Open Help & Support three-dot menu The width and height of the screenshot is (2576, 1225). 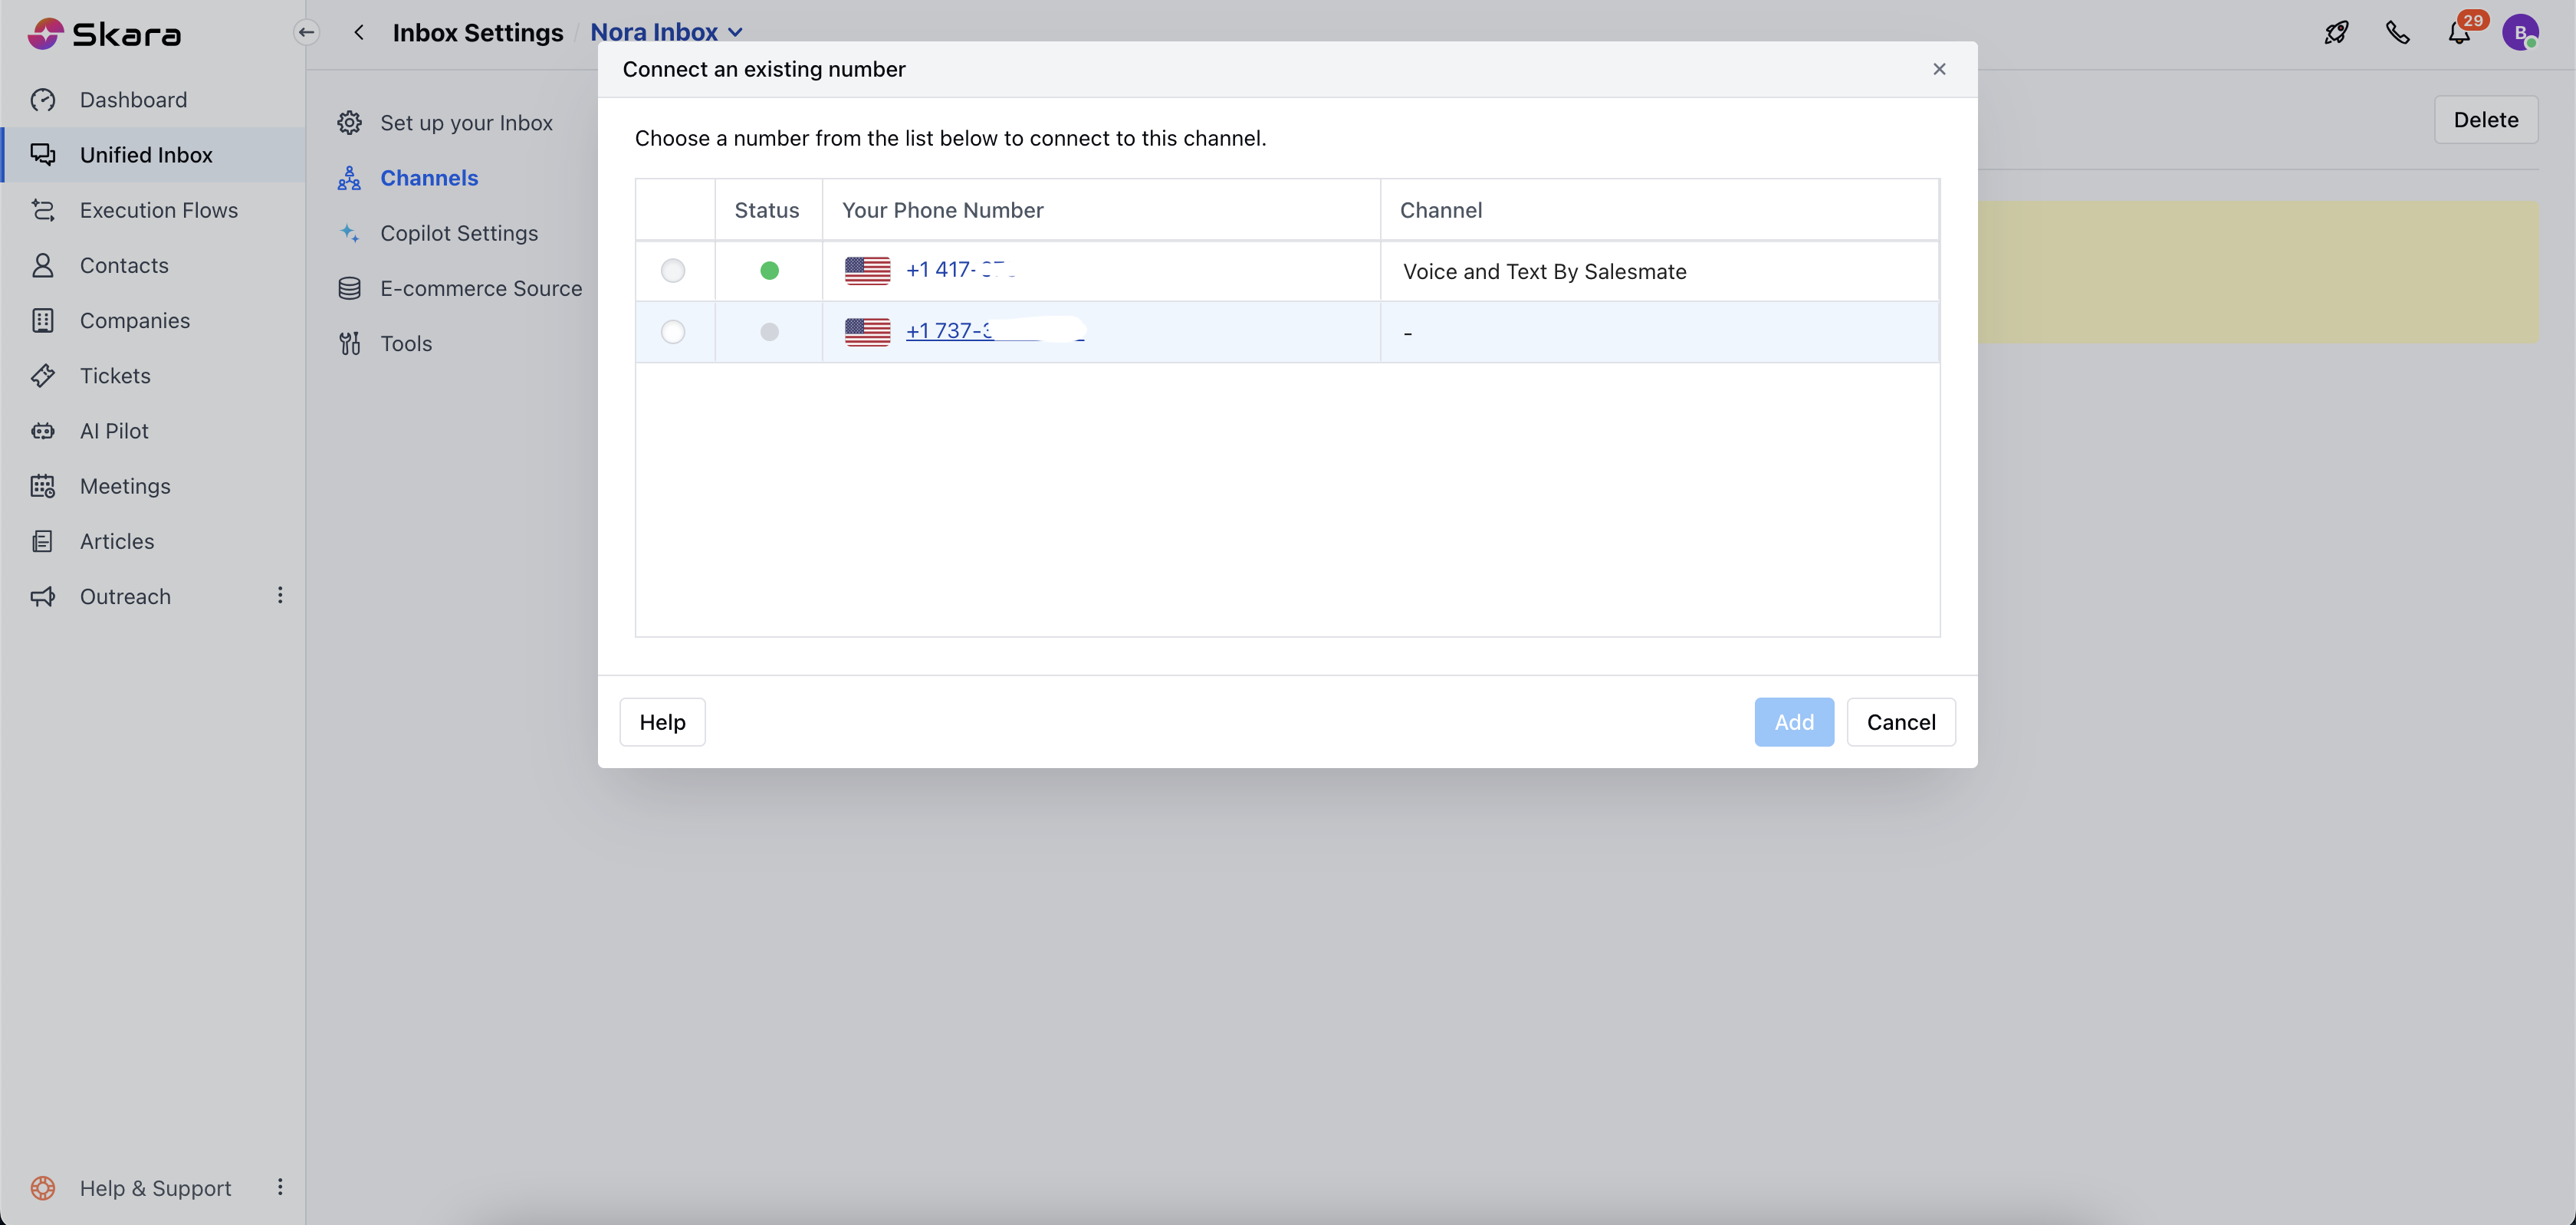[280, 1187]
